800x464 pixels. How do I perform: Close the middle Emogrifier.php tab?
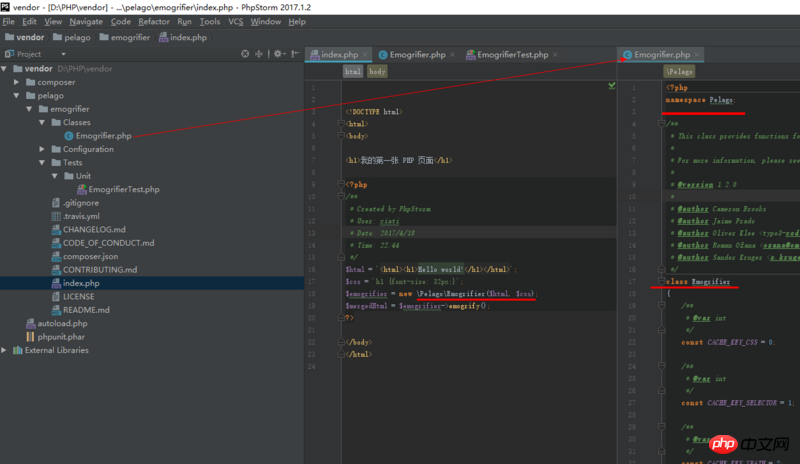[452, 55]
